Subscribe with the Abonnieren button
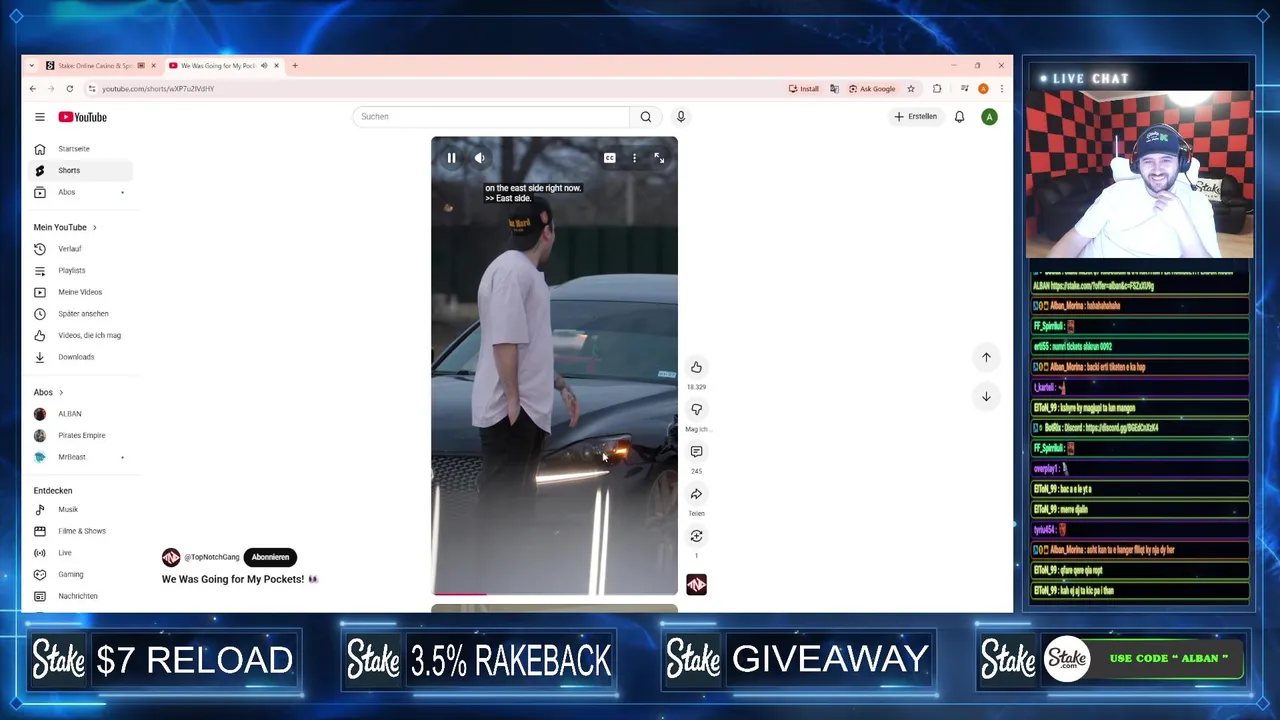Image resolution: width=1280 pixels, height=720 pixels. click(x=270, y=557)
